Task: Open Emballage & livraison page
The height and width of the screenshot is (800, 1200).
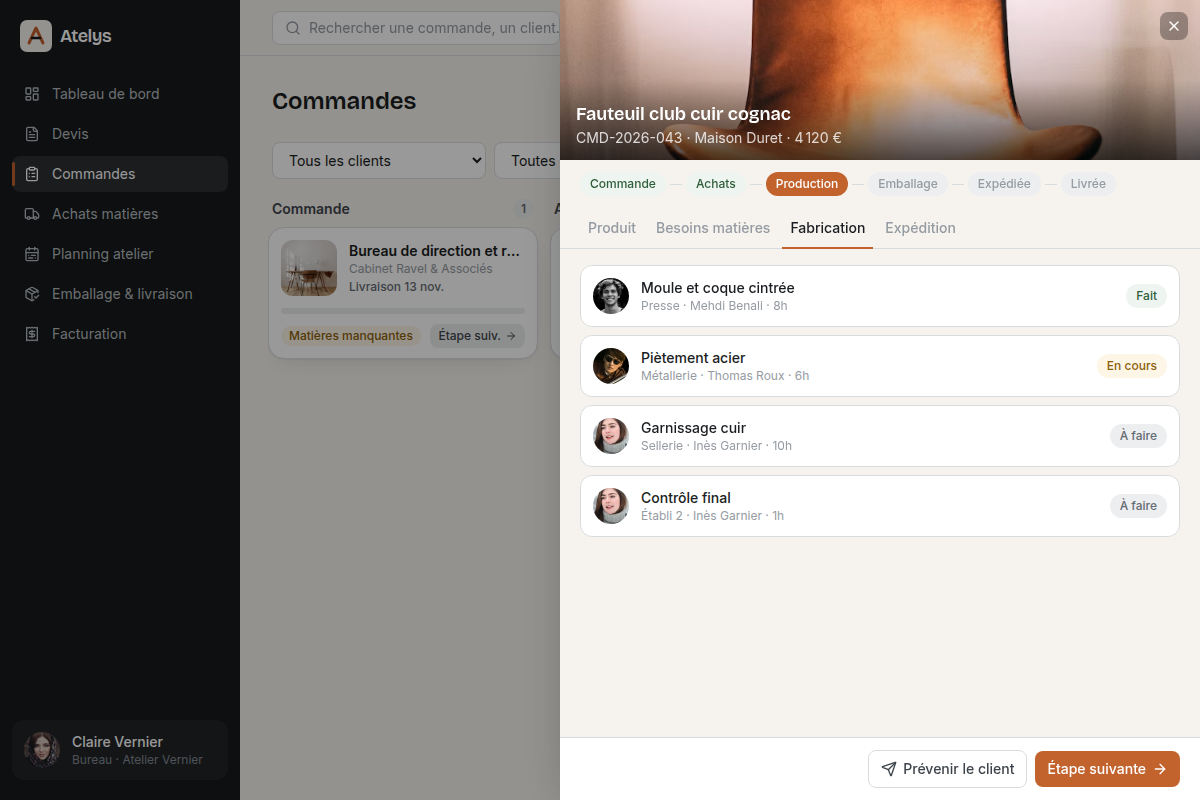Action: pyautogui.click(x=120, y=294)
